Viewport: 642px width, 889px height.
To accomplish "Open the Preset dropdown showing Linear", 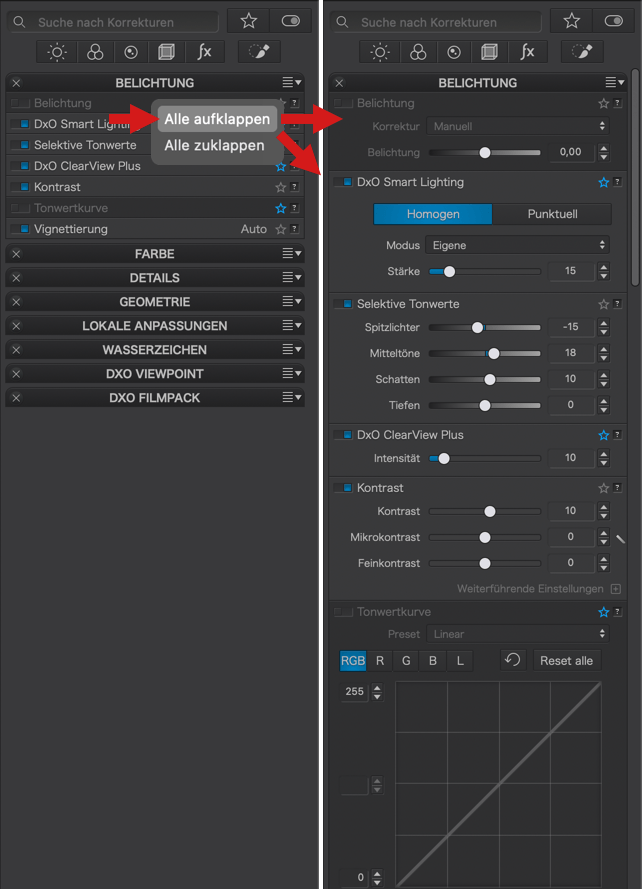I will (518, 634).
